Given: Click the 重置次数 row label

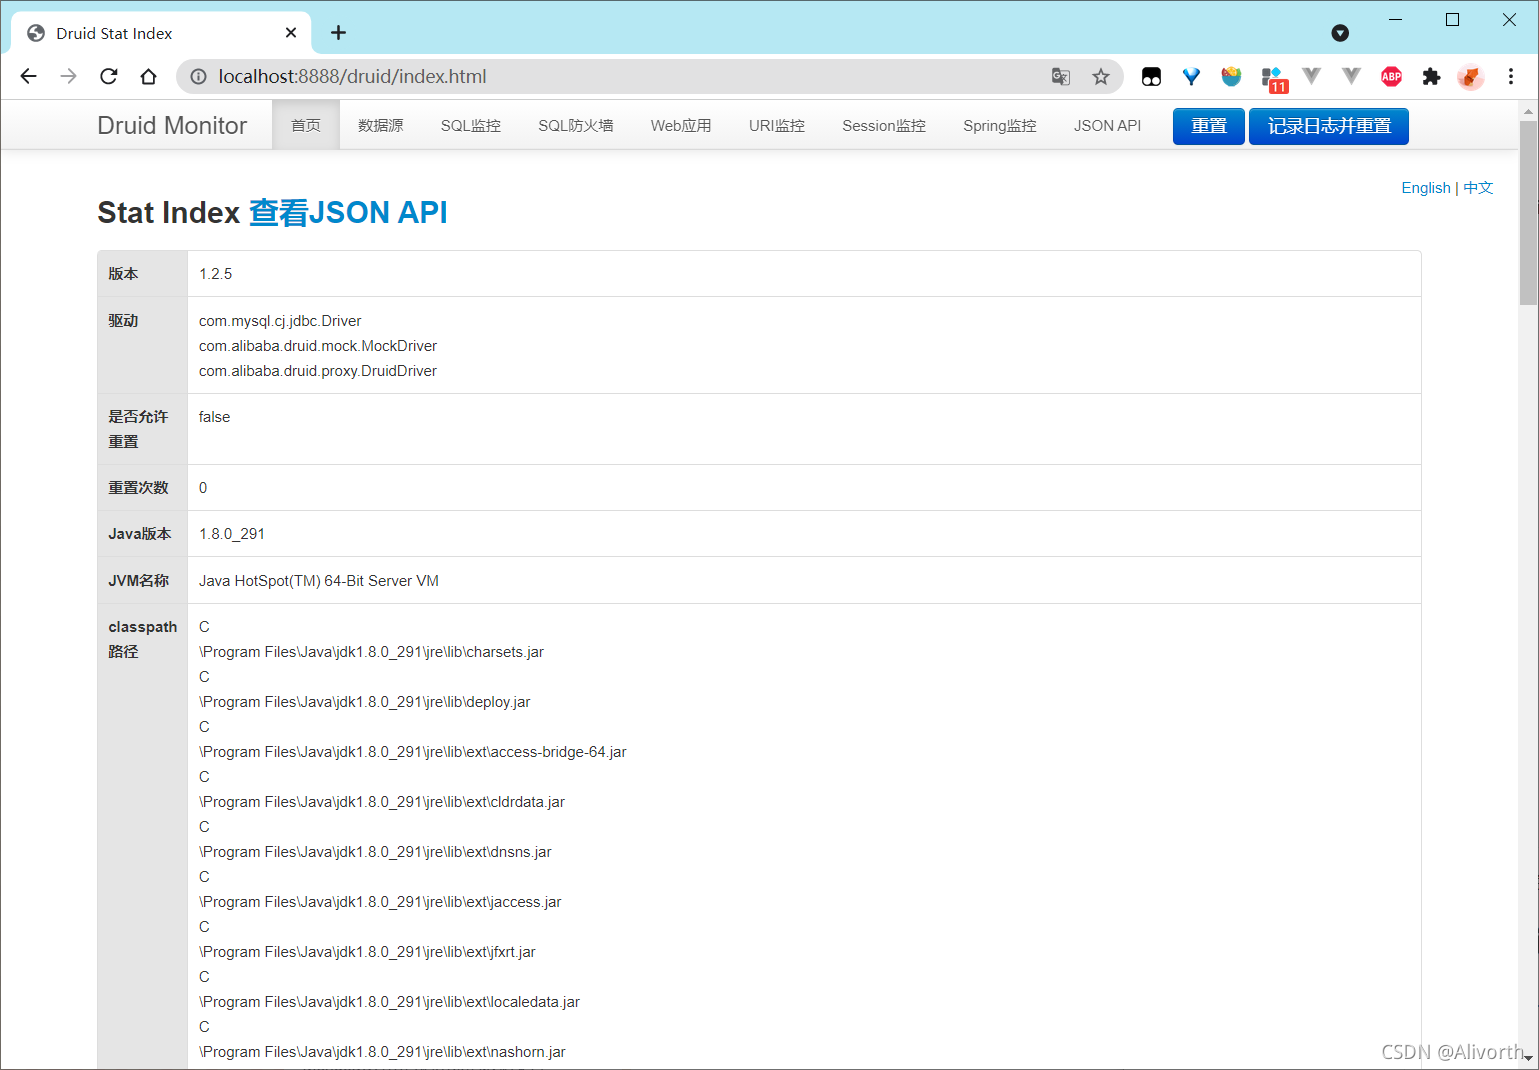Looking at the screenshot, I should pyautogui.click(x=138, y=487).
